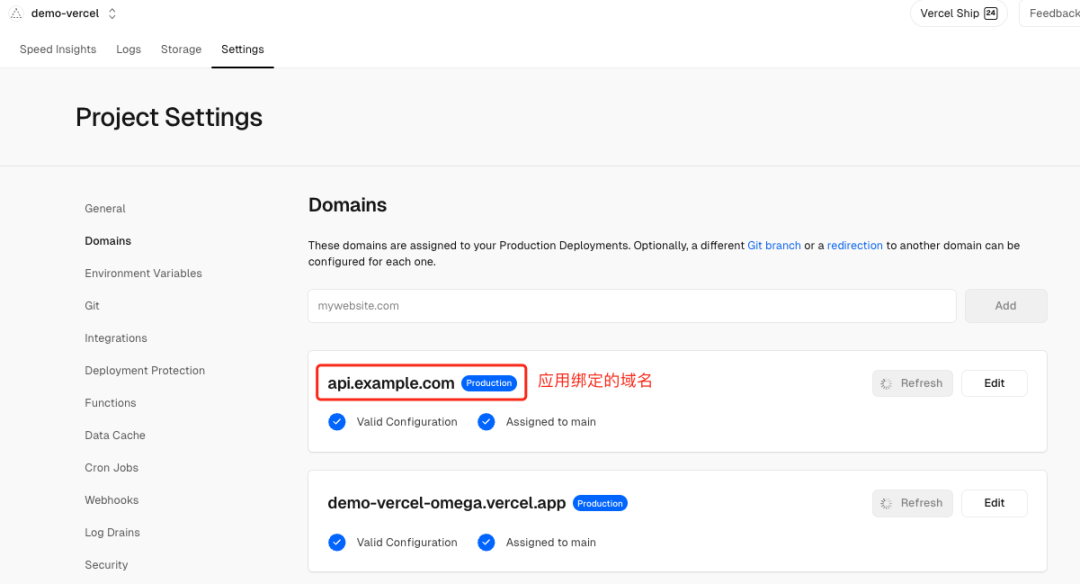Open the Storage tab

click(x=181, y=49)
